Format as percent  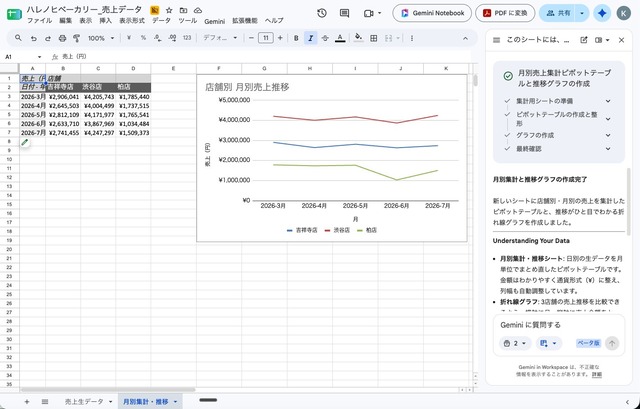(143, 38)
